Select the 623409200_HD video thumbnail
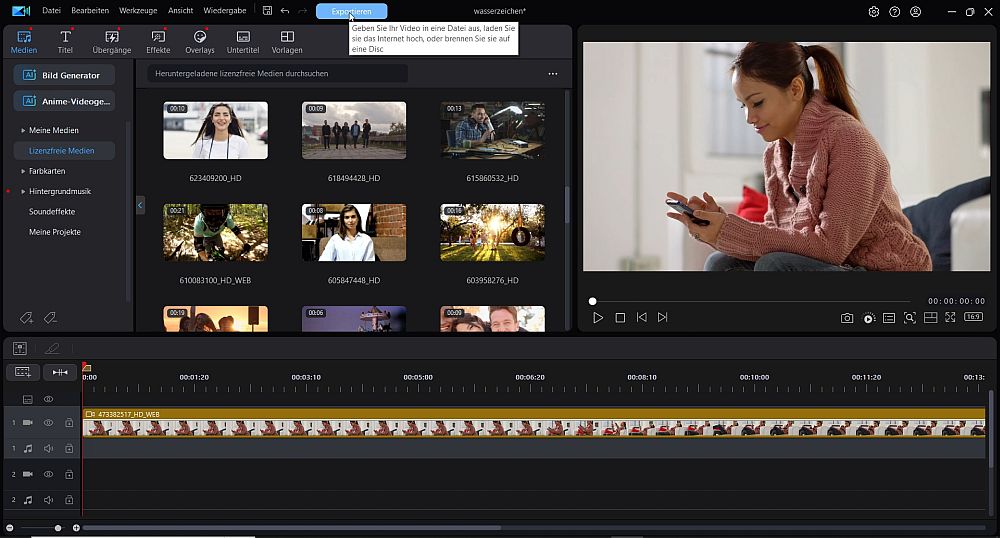Viewport: 1000px width, 538px height. pyautogui.click(x=216, y=130)
